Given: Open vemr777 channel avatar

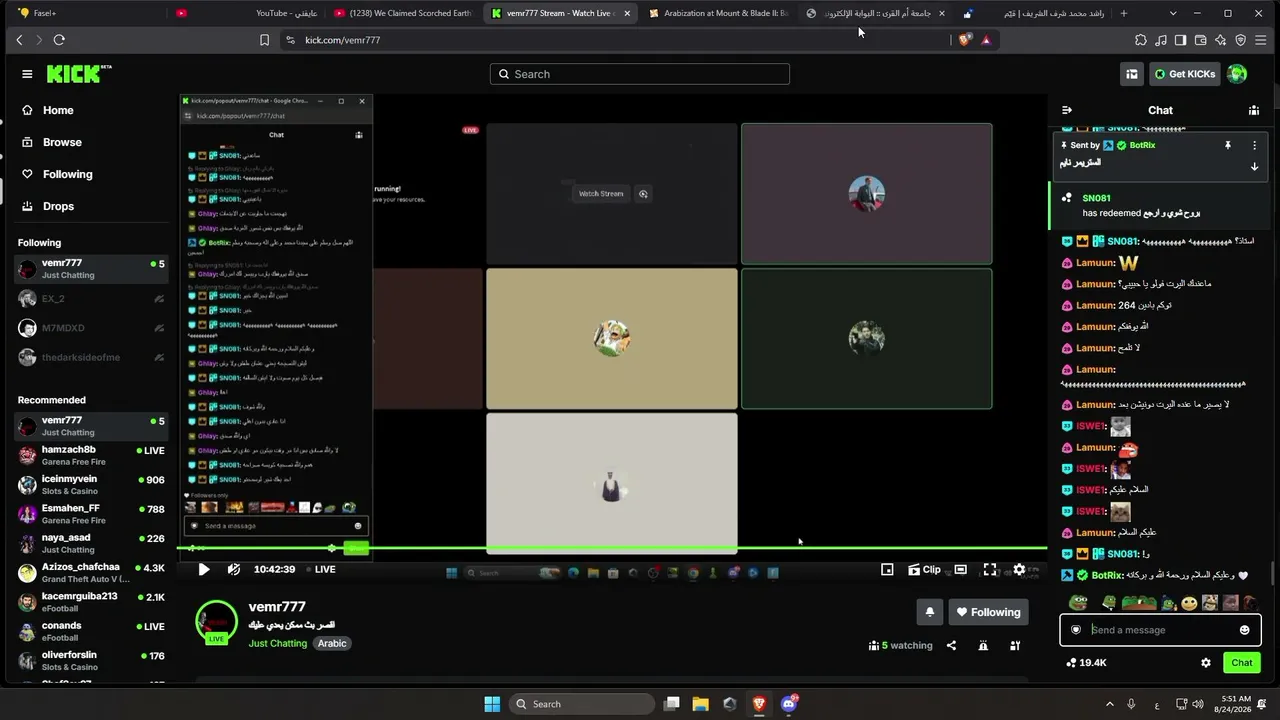Looking at the screenshot, I should pyautogui.click(x=216, y=622).
